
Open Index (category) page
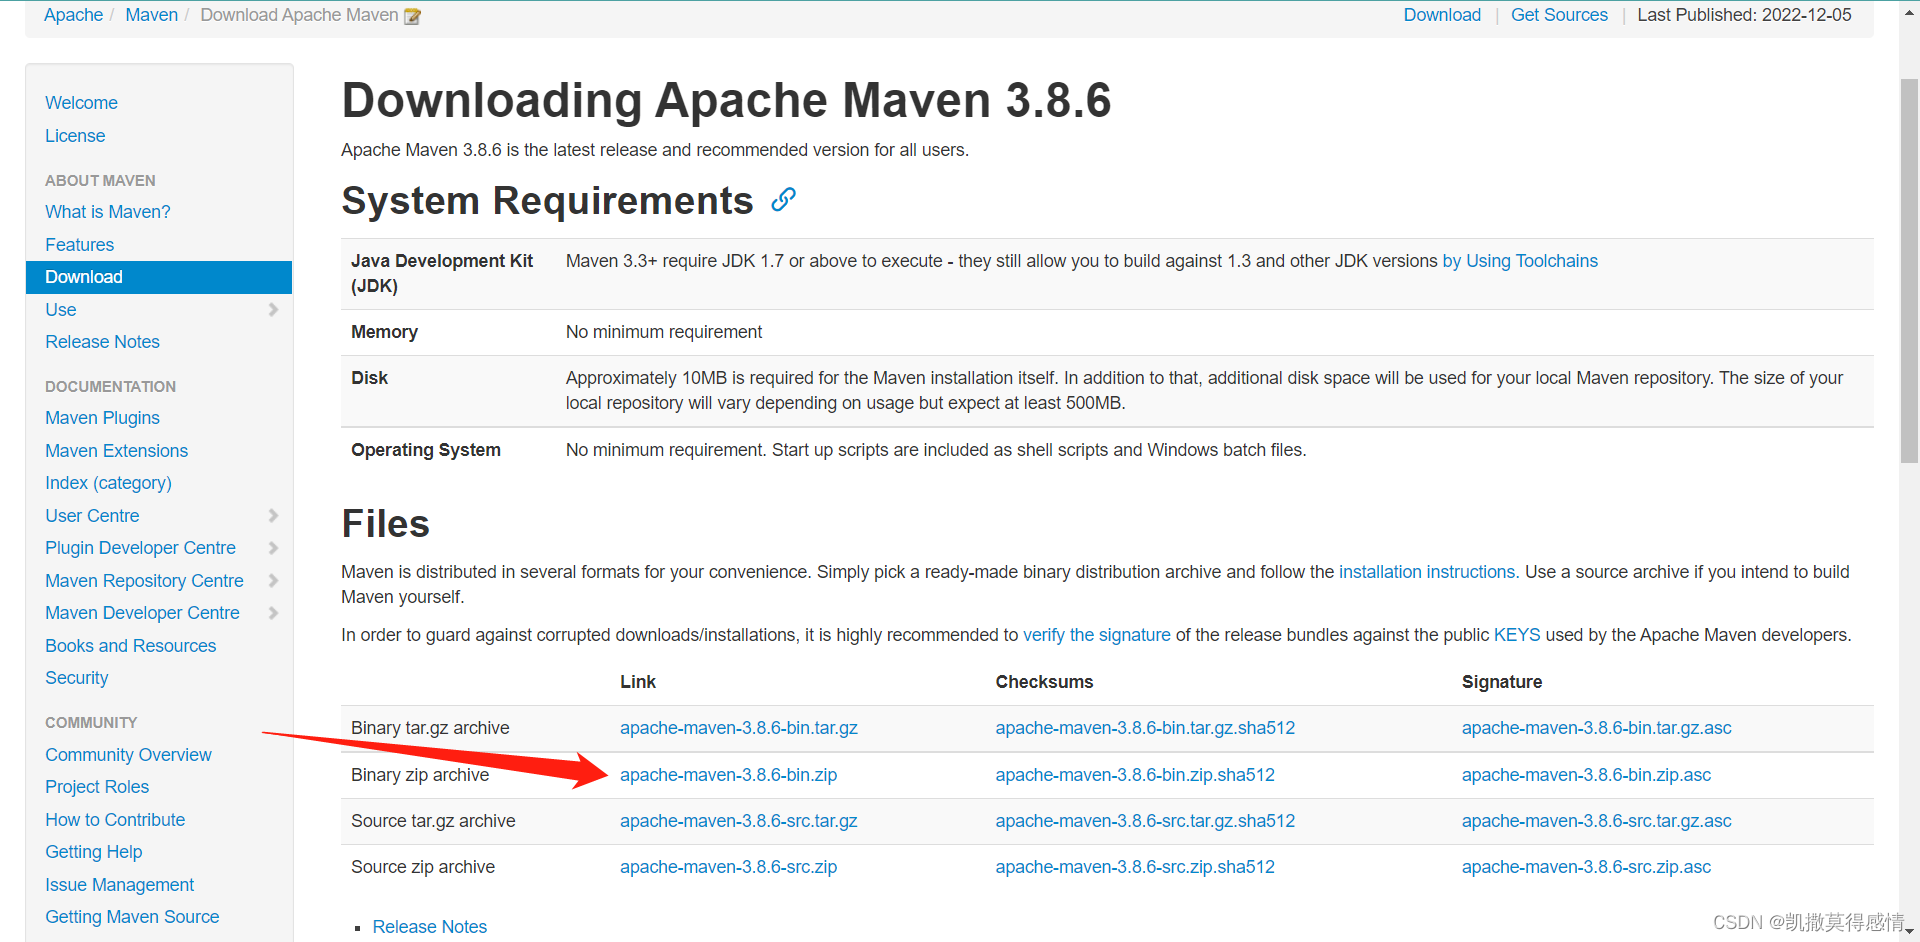point(108,483)
